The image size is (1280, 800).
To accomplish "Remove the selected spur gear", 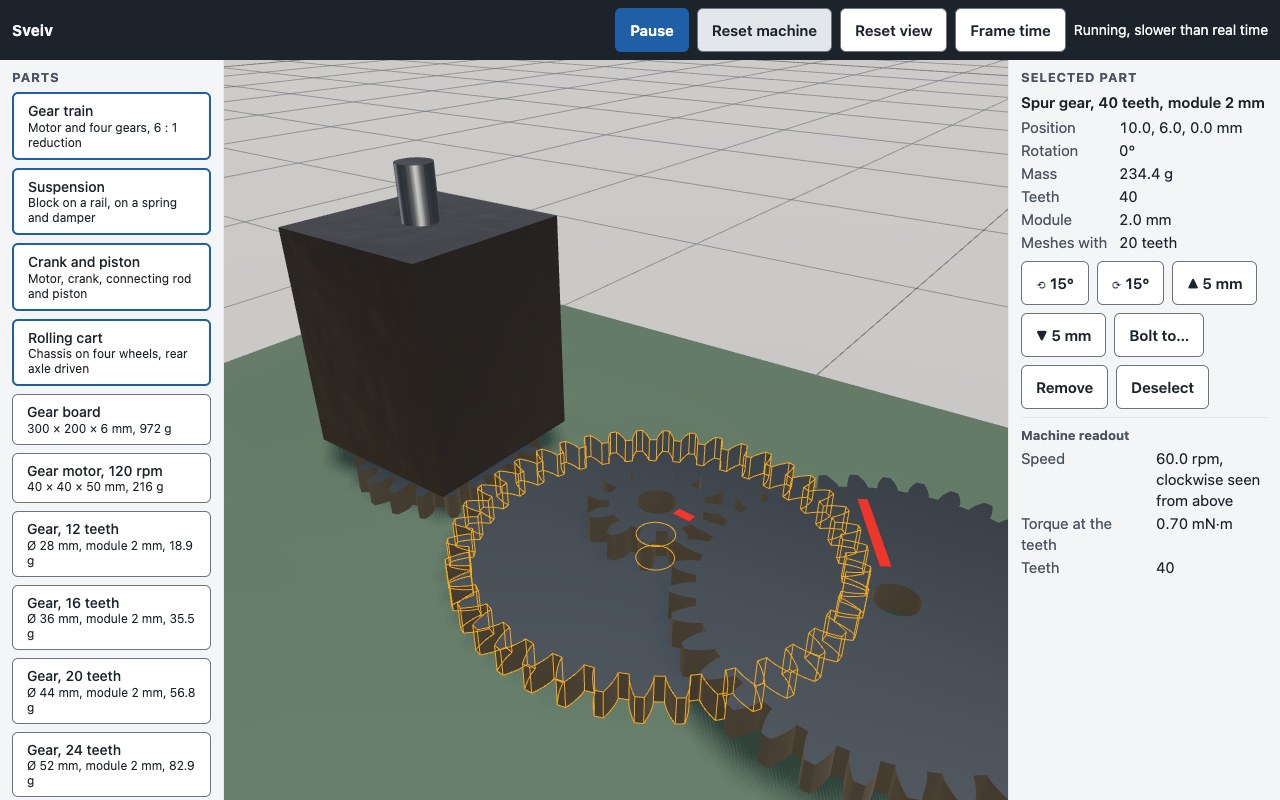I will click(x=1064, y=387).
